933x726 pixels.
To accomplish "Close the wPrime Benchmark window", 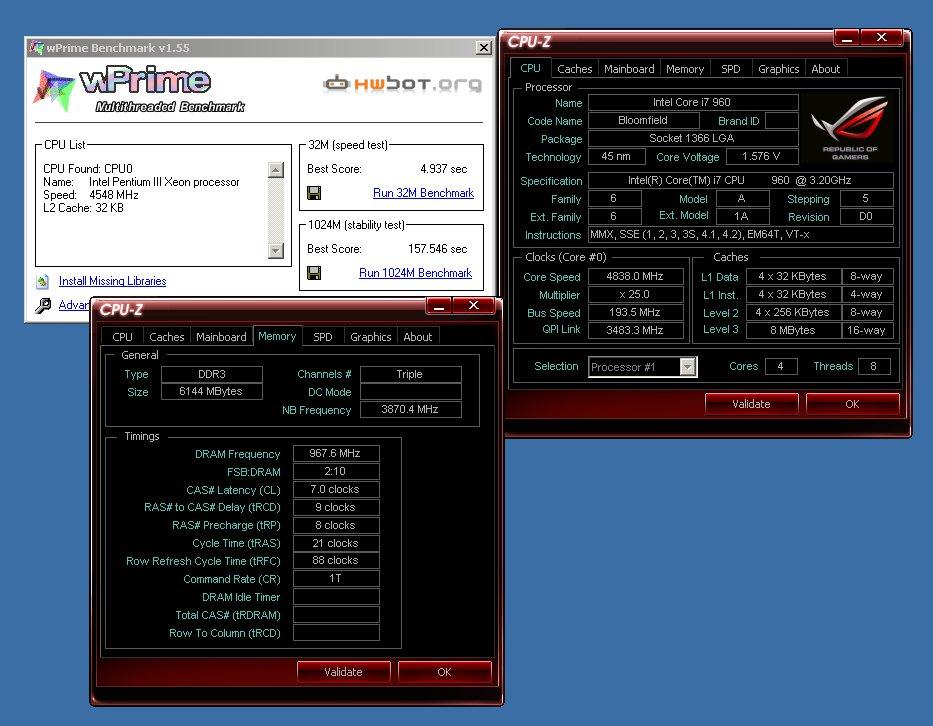I will 484,48.
